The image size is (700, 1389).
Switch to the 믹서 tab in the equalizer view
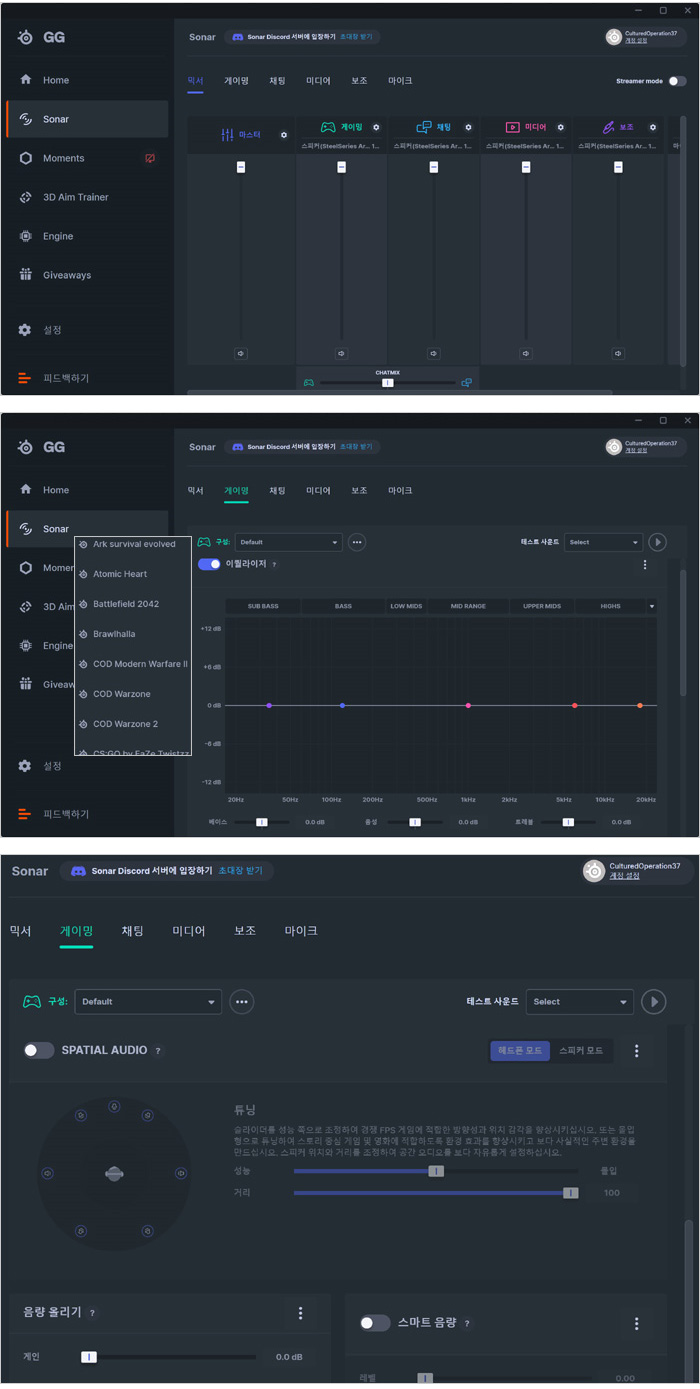tap(195, 491)
